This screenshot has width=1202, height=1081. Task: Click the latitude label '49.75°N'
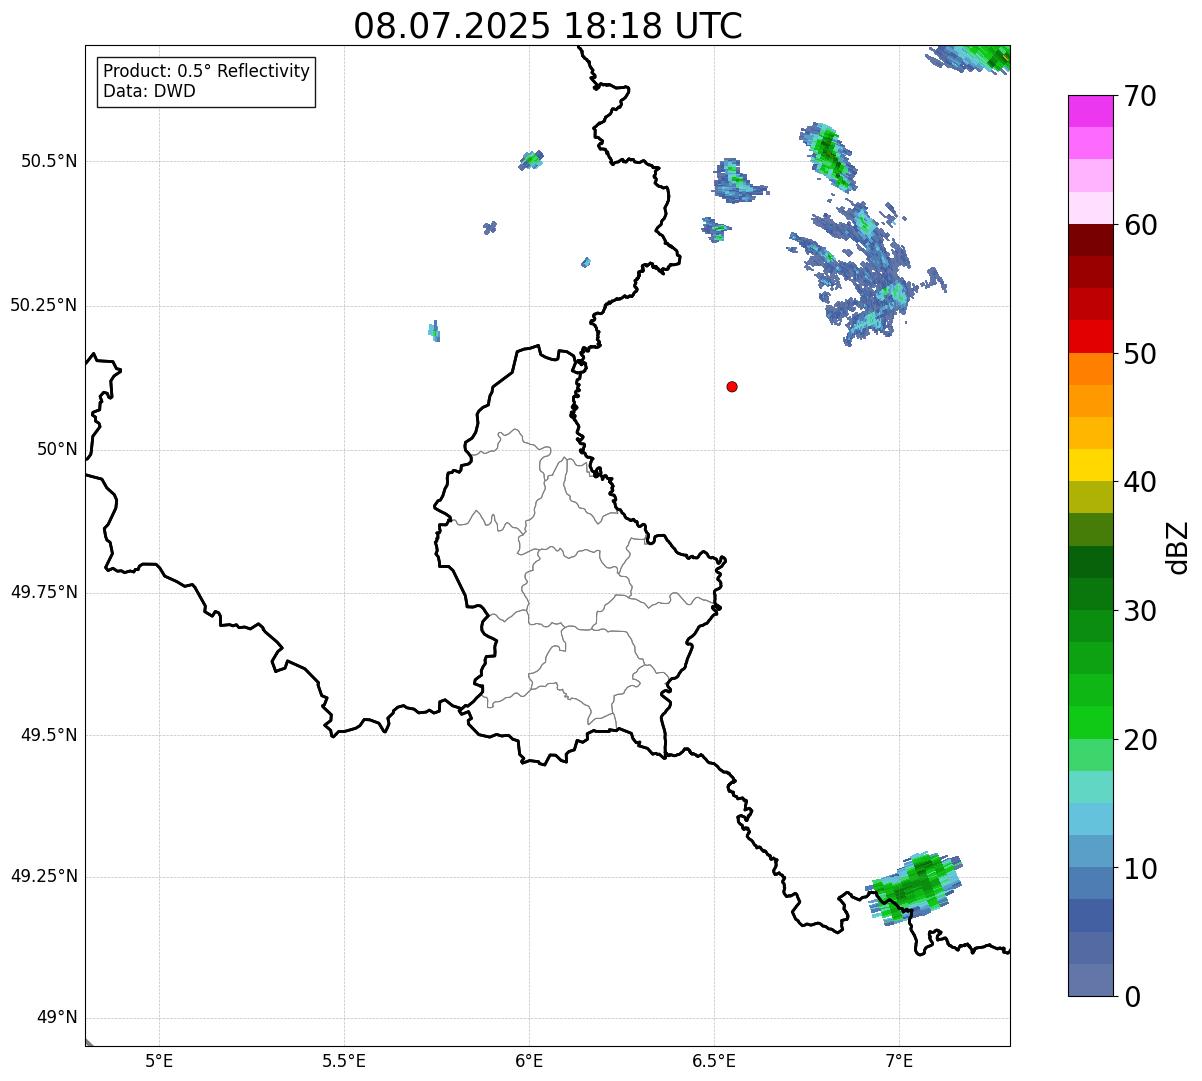point(43,592)
